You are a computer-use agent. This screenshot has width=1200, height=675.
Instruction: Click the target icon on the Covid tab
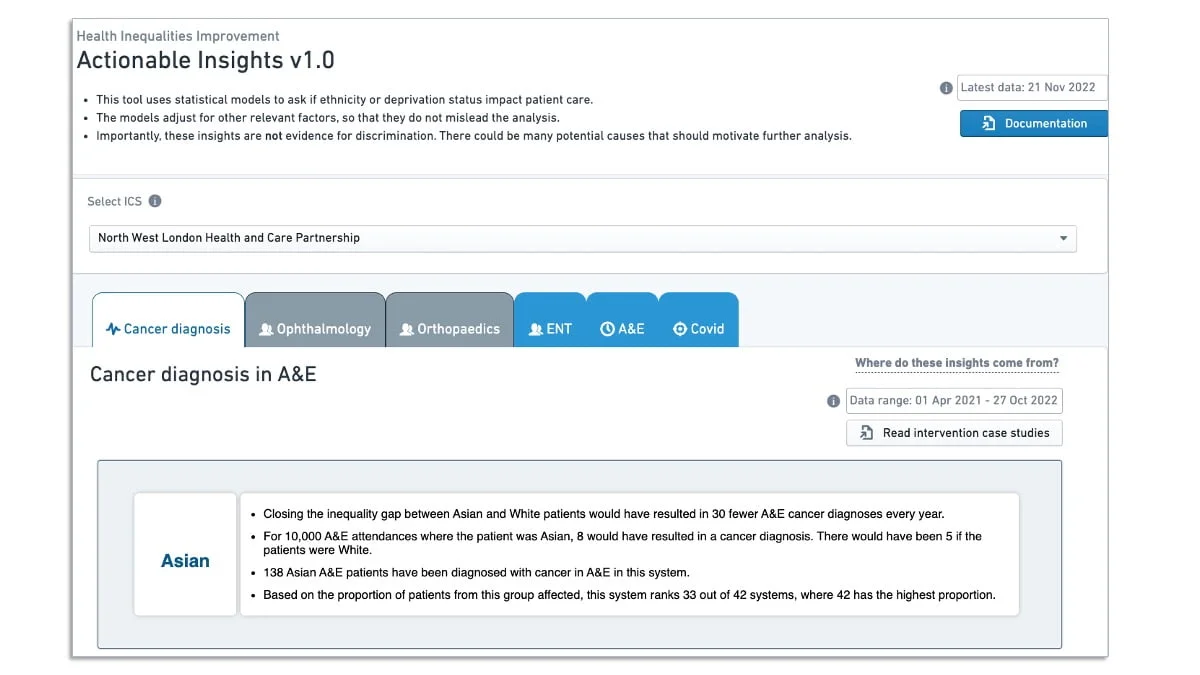(x=680, y=329)
